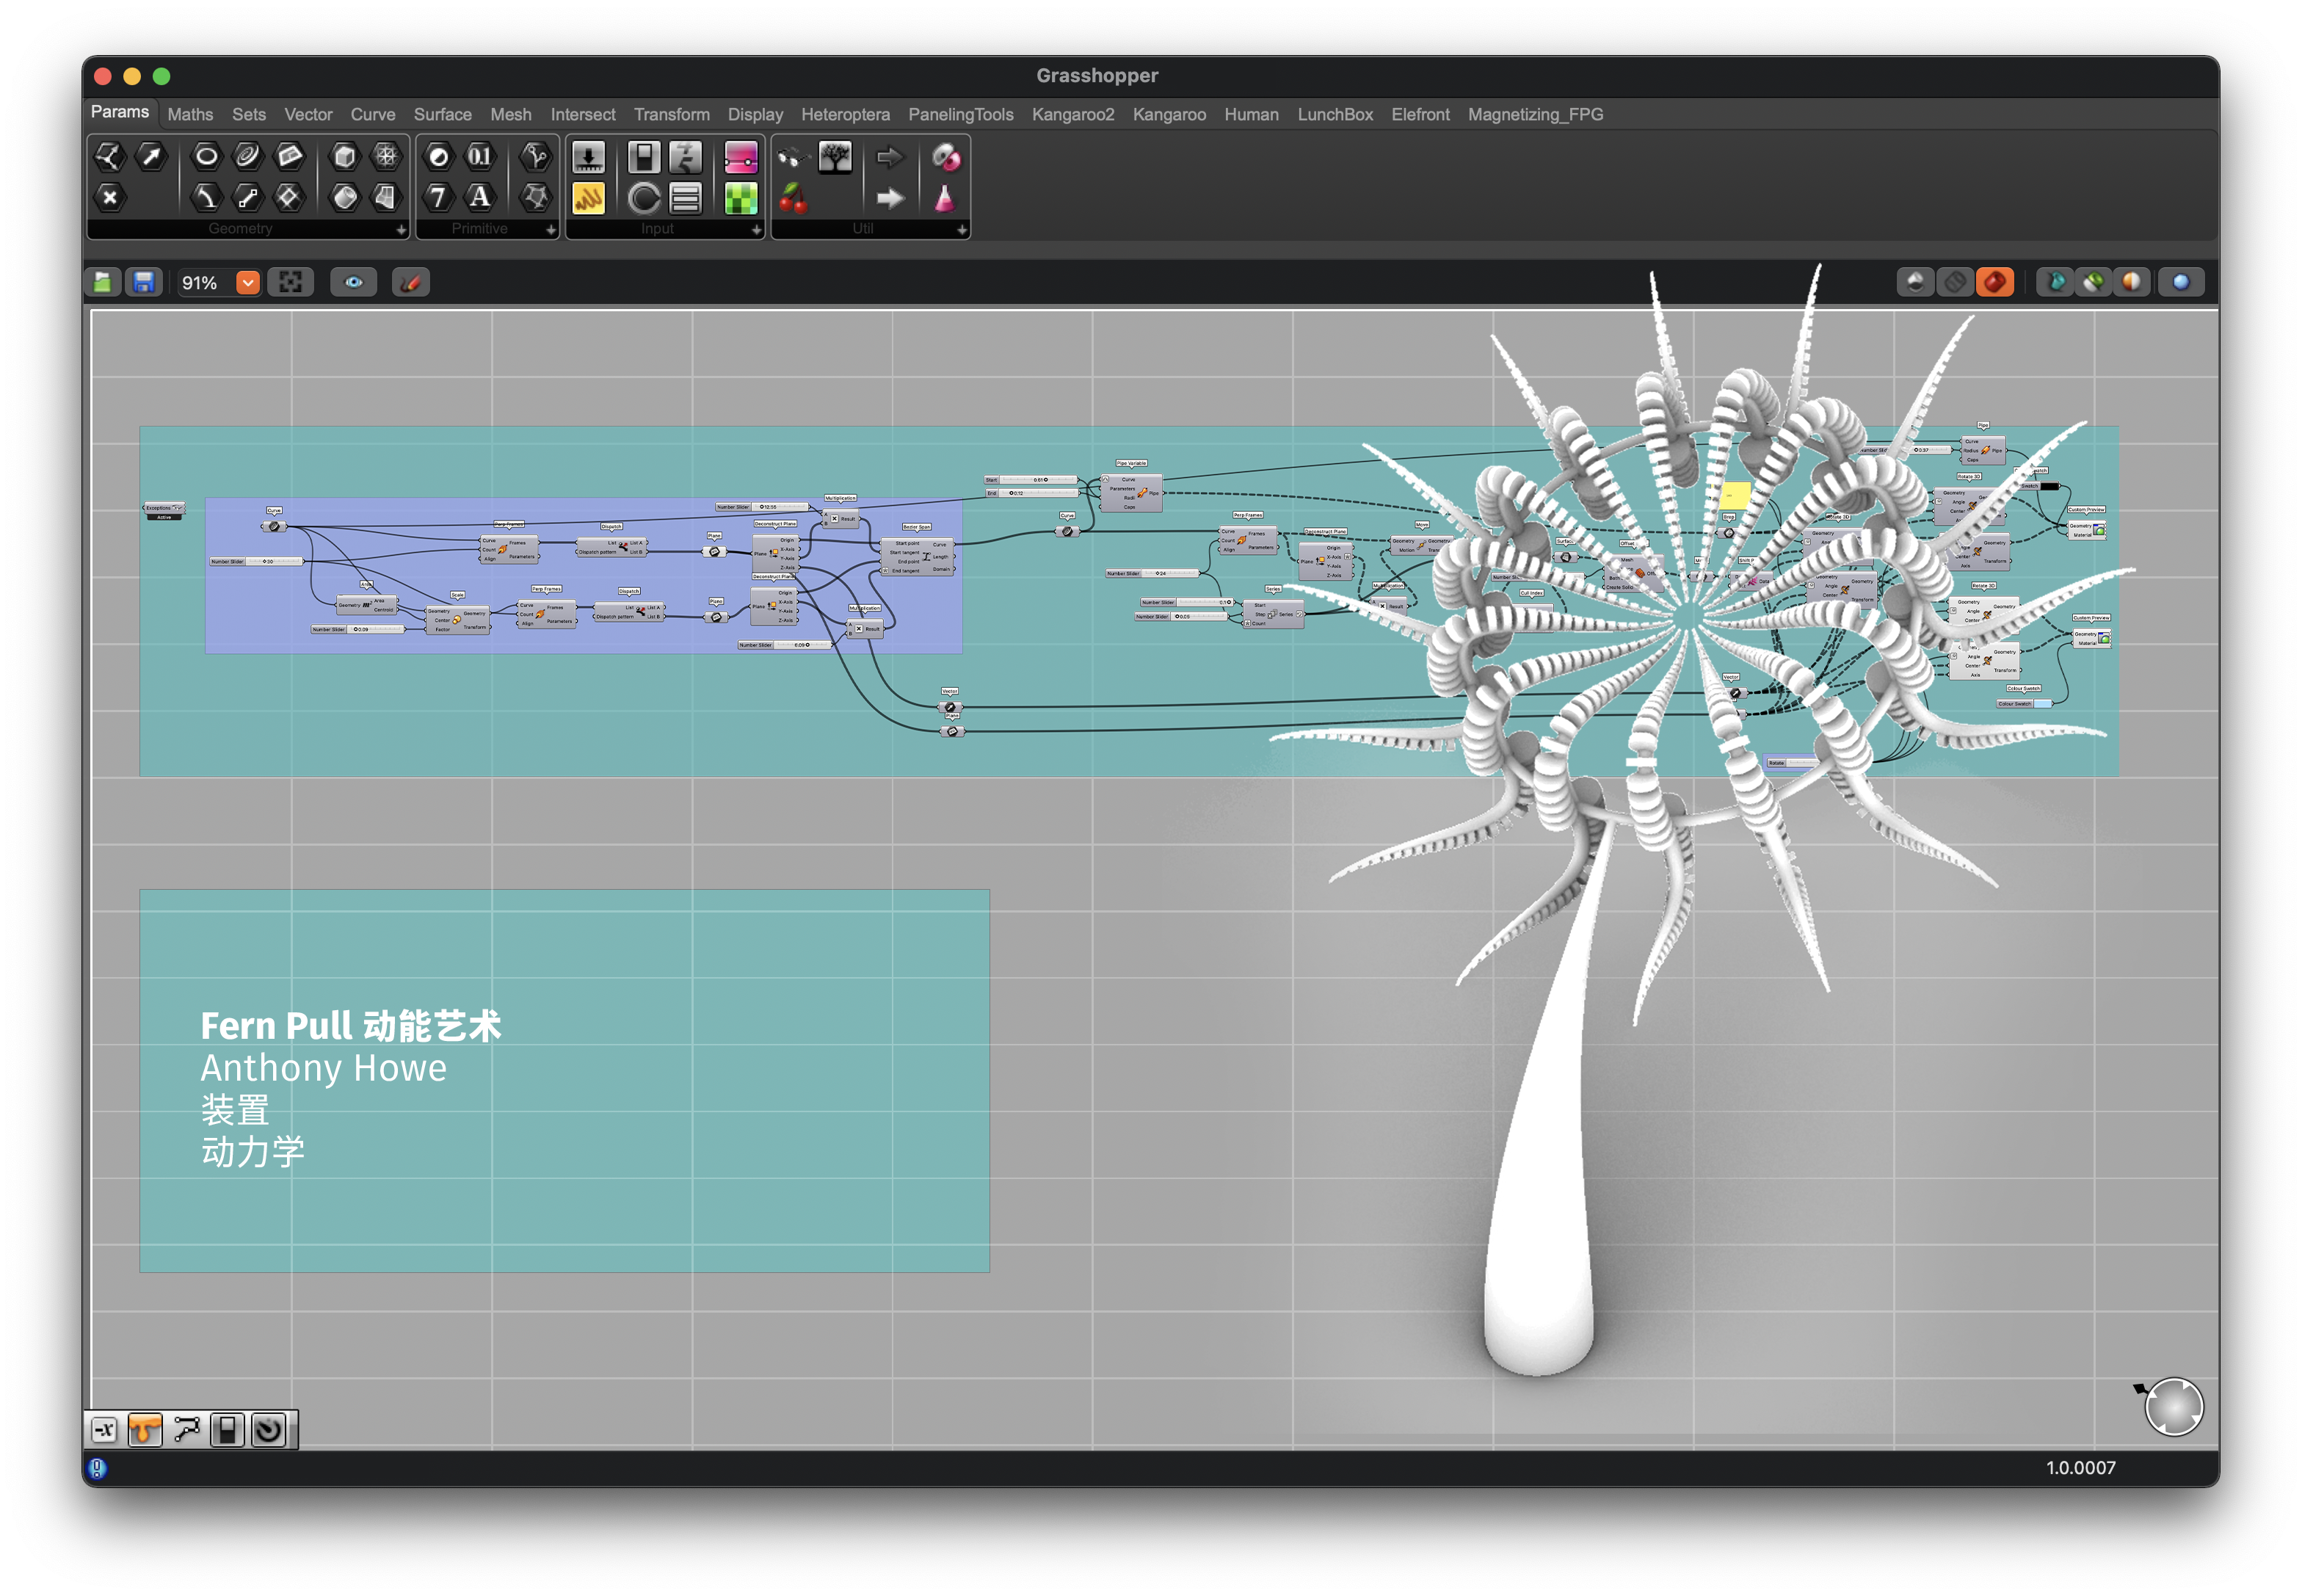The image size is (2302, 1596).
Task: Click the Save document floppy icon
Action: point(144,283)
